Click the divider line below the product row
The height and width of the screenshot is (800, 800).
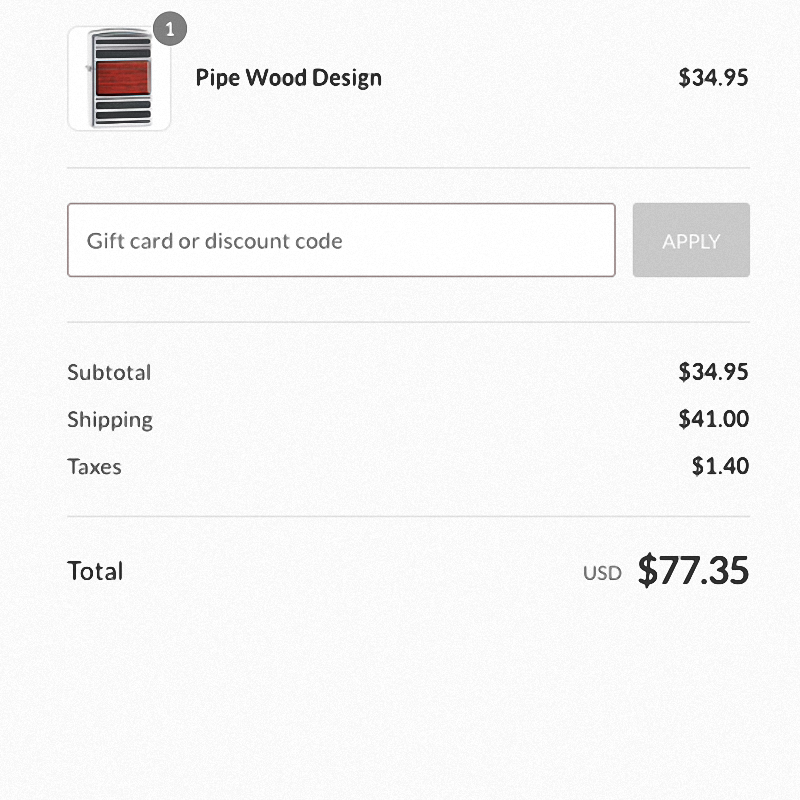(x=409, y=167)
